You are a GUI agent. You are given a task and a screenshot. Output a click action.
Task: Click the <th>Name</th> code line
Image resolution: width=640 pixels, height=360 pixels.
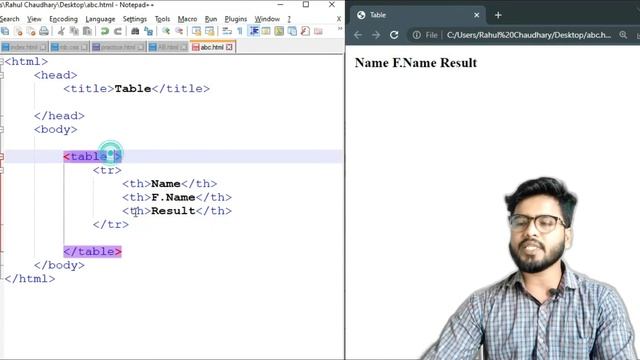click(169, 184)
